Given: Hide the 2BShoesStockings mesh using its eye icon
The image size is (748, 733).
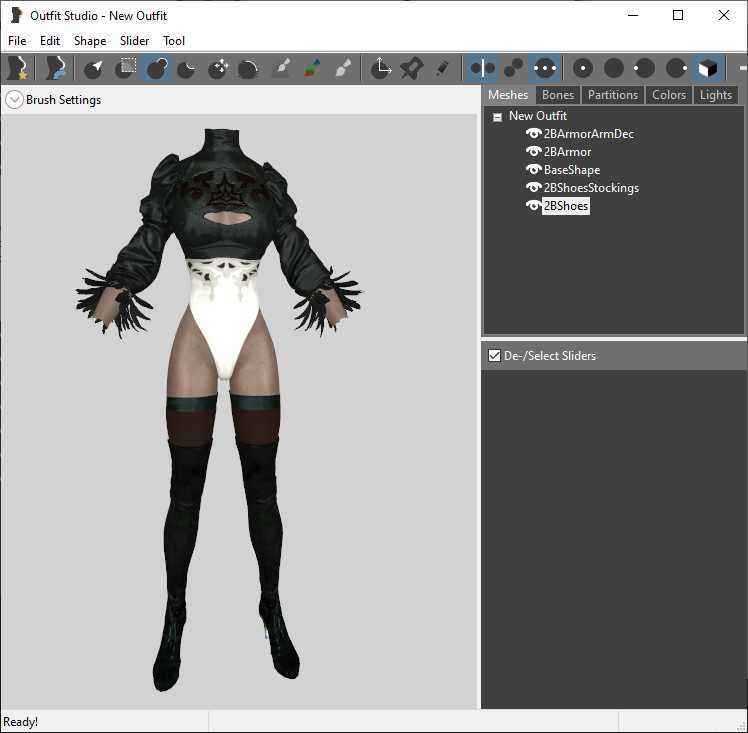Looking at the screenshot, I should click(x=533, y=188).
